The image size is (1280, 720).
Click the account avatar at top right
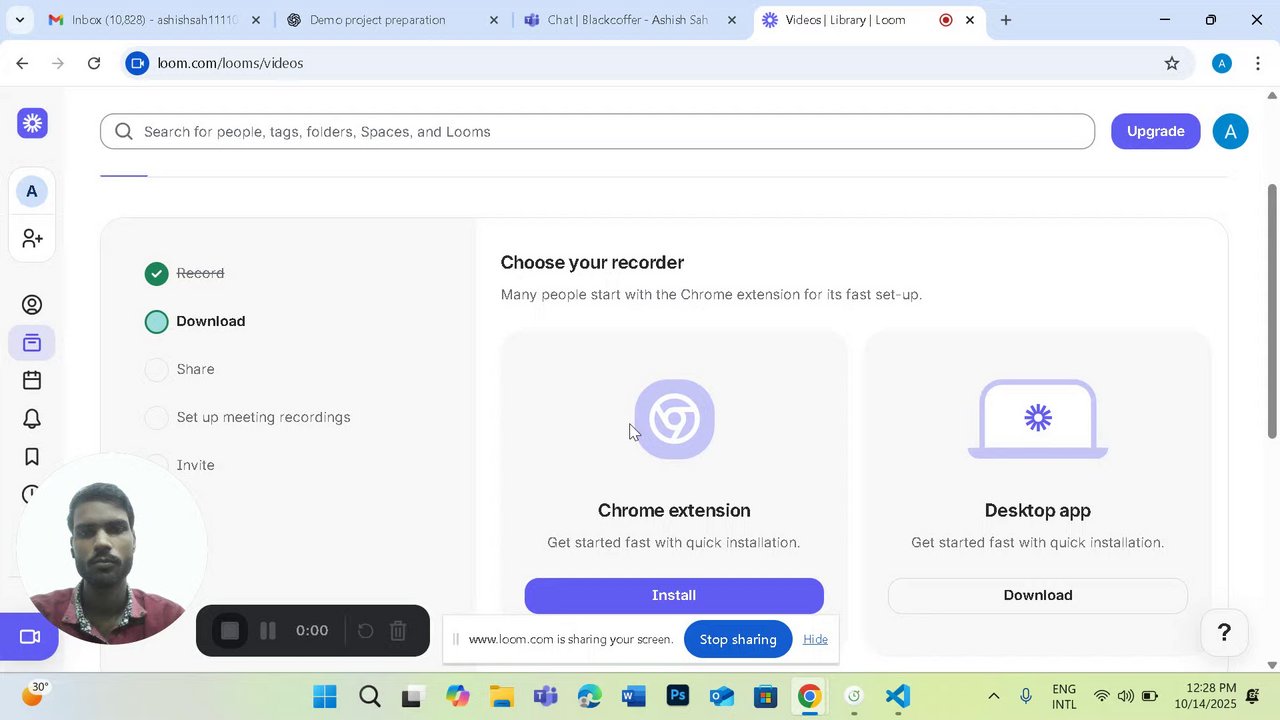1230,131
